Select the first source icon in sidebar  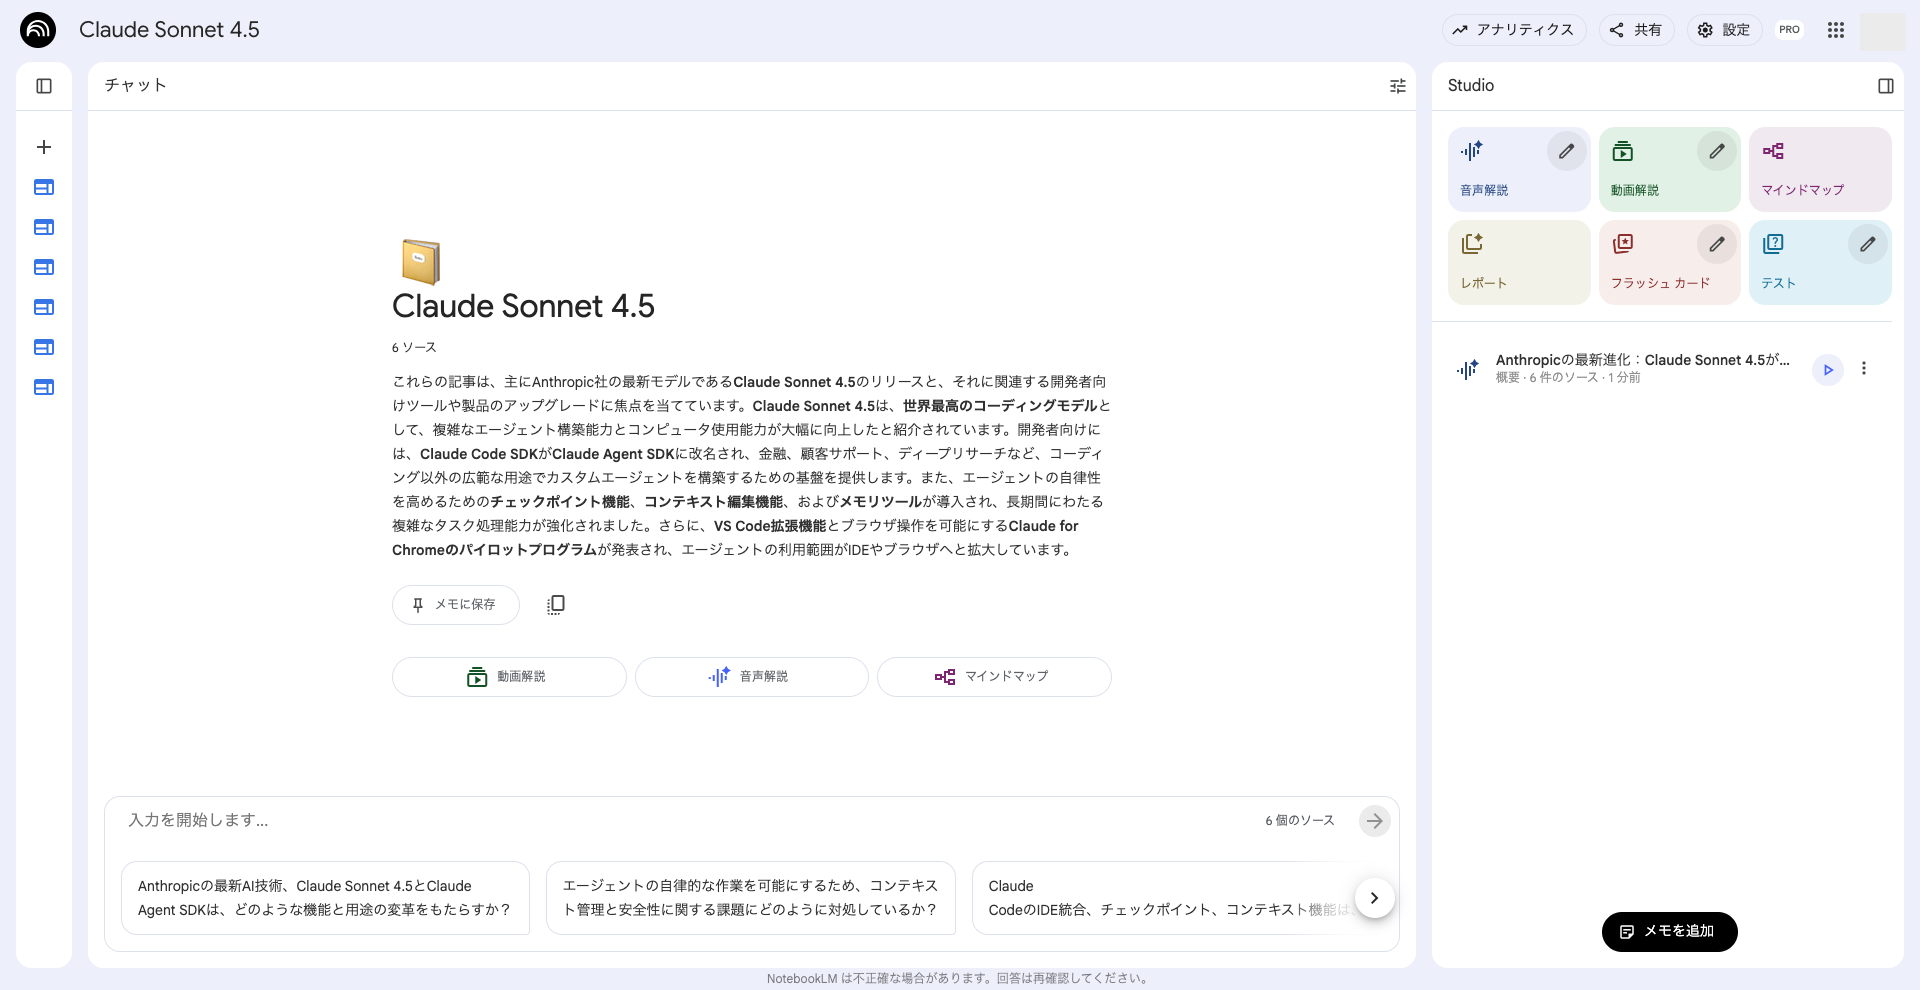coord(43,187)
